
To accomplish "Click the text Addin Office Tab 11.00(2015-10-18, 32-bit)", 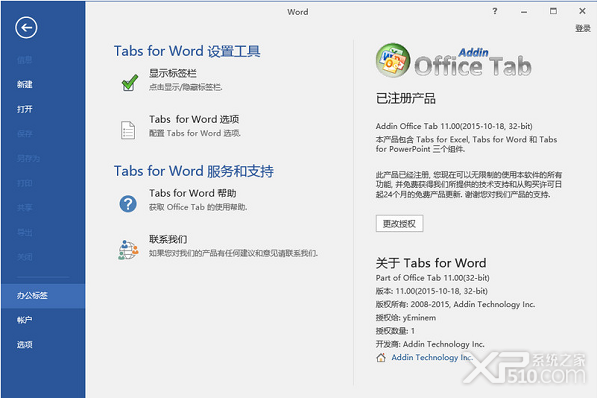I will (454, 126).
